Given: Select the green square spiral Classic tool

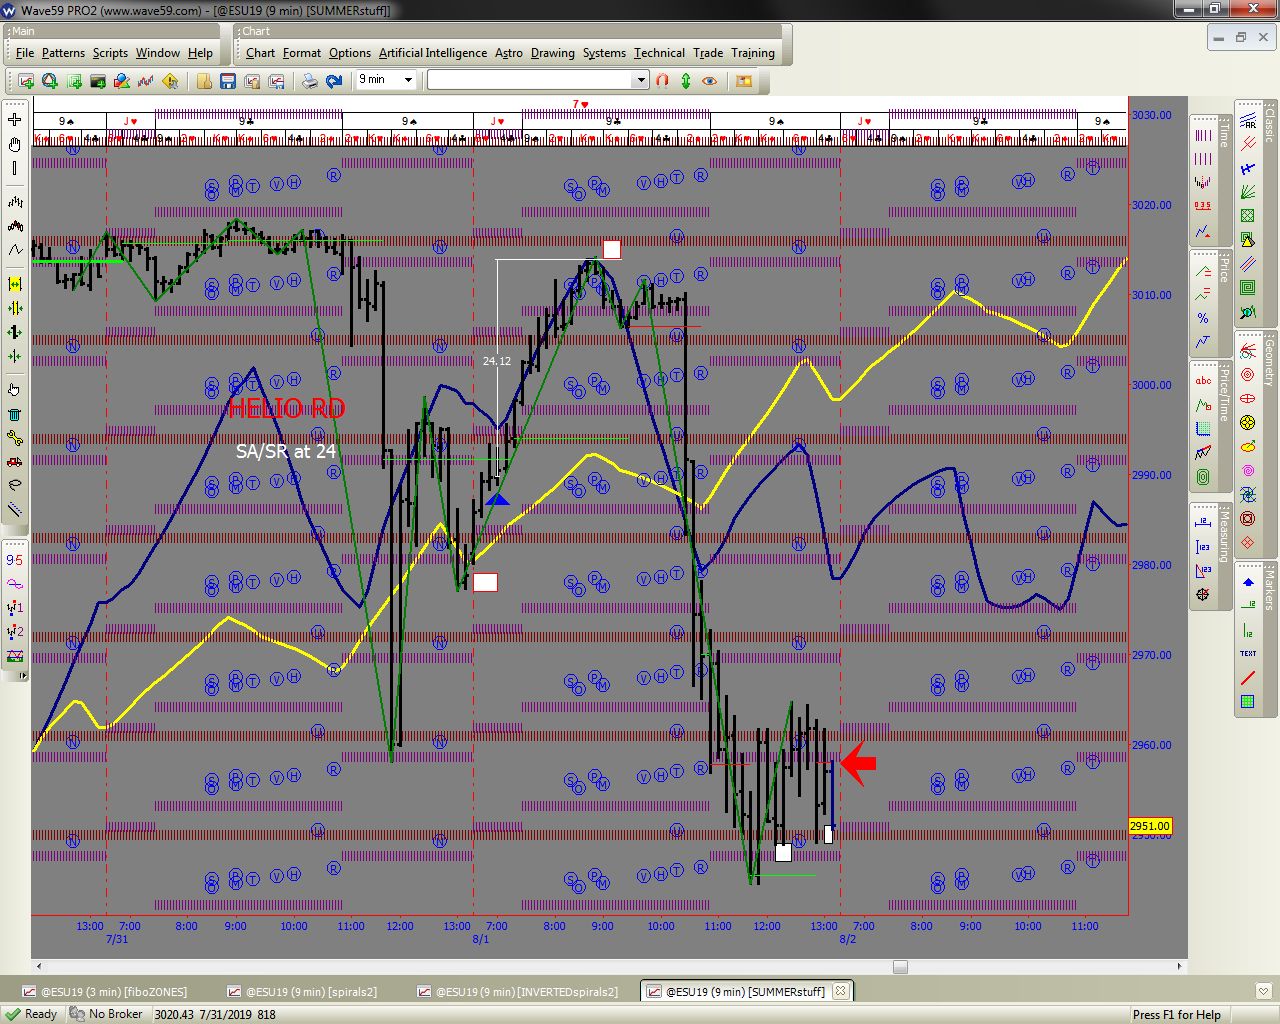Looking at the screenshot, I should tap(1248, 288).
